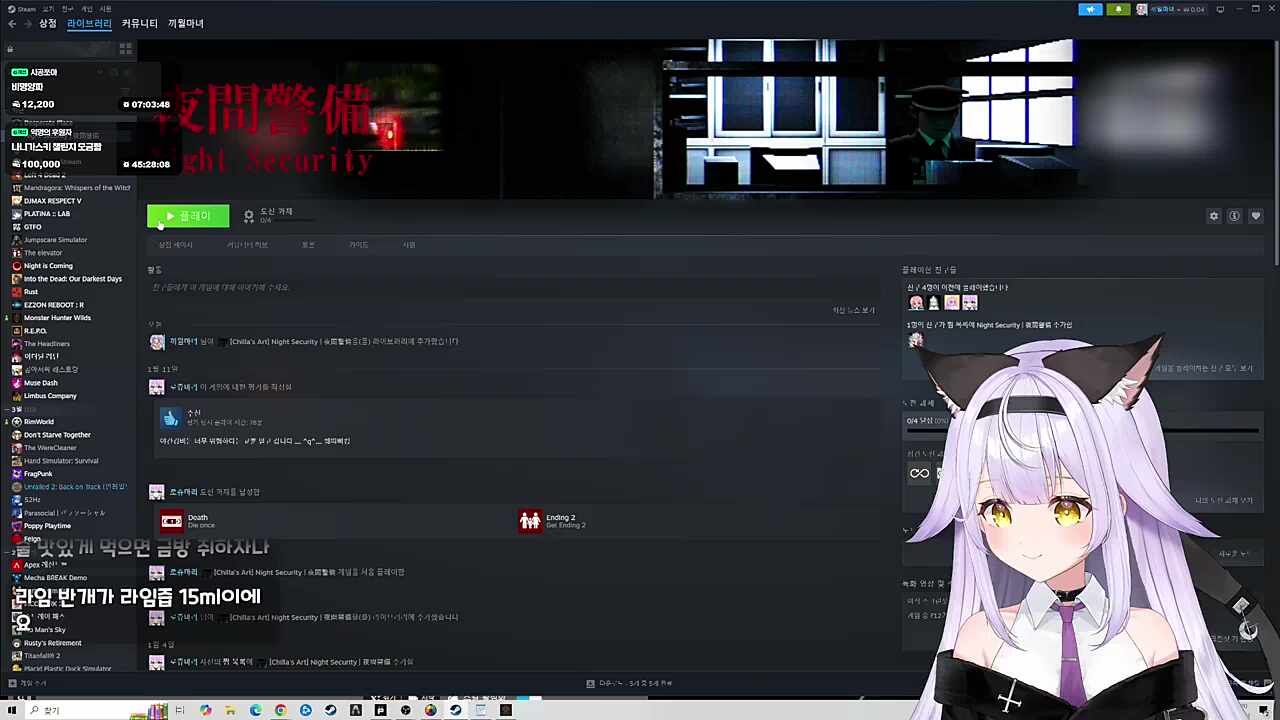Open downloads status at bottom bar
Image resolution: width=1280 pixels, height=720 pixels.
[629, 683]
